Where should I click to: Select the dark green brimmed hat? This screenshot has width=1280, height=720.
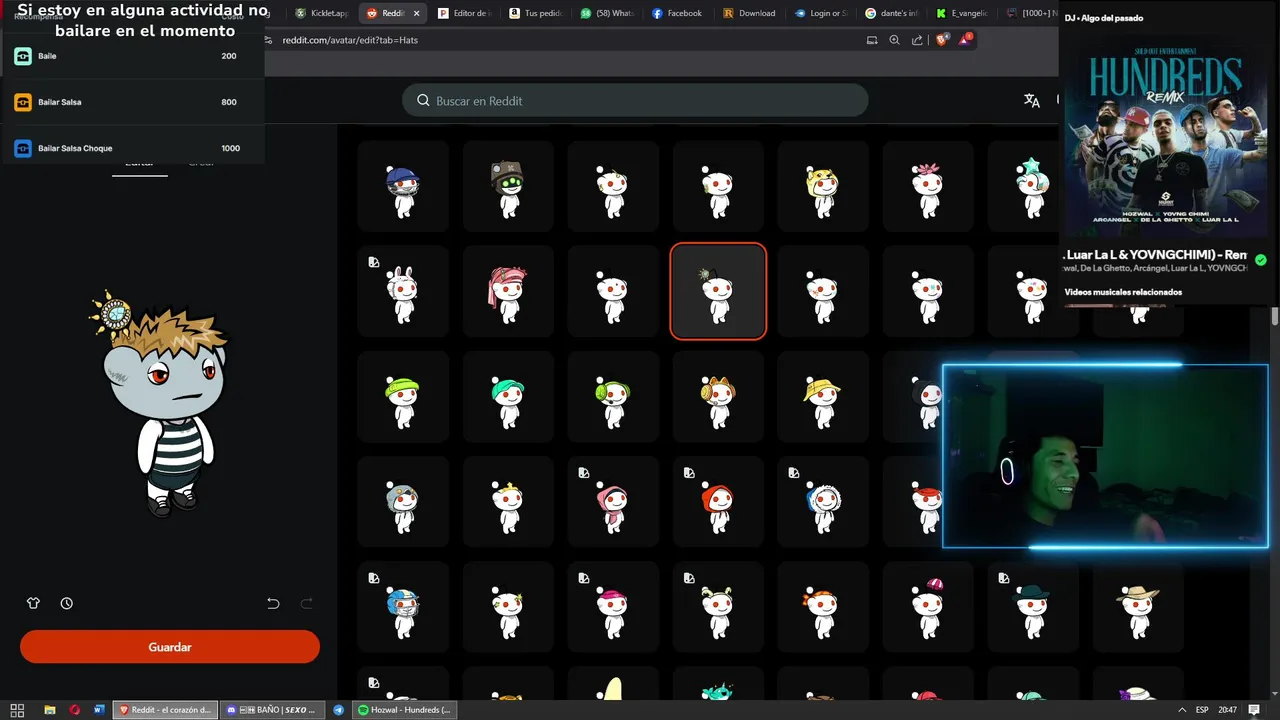(1033, 607)
